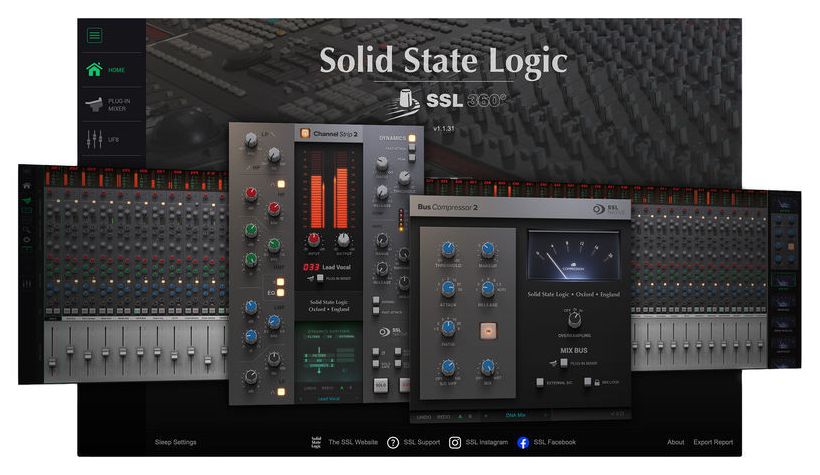Click the Facebook icon
This screenshot has height=475, width=820.
click(x=523, y=443)
